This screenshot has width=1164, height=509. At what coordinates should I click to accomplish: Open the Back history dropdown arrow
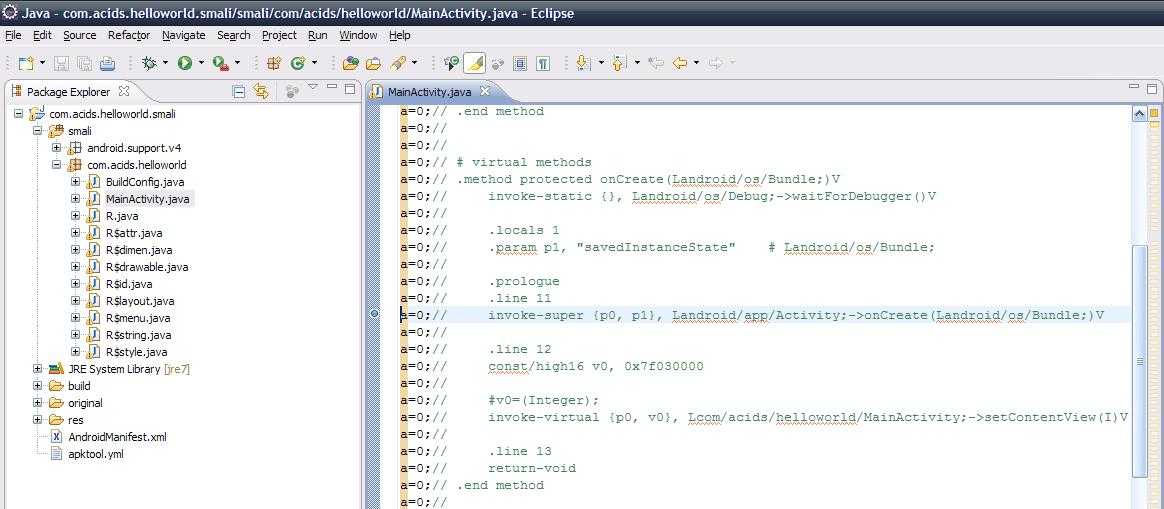coord(696,64)
